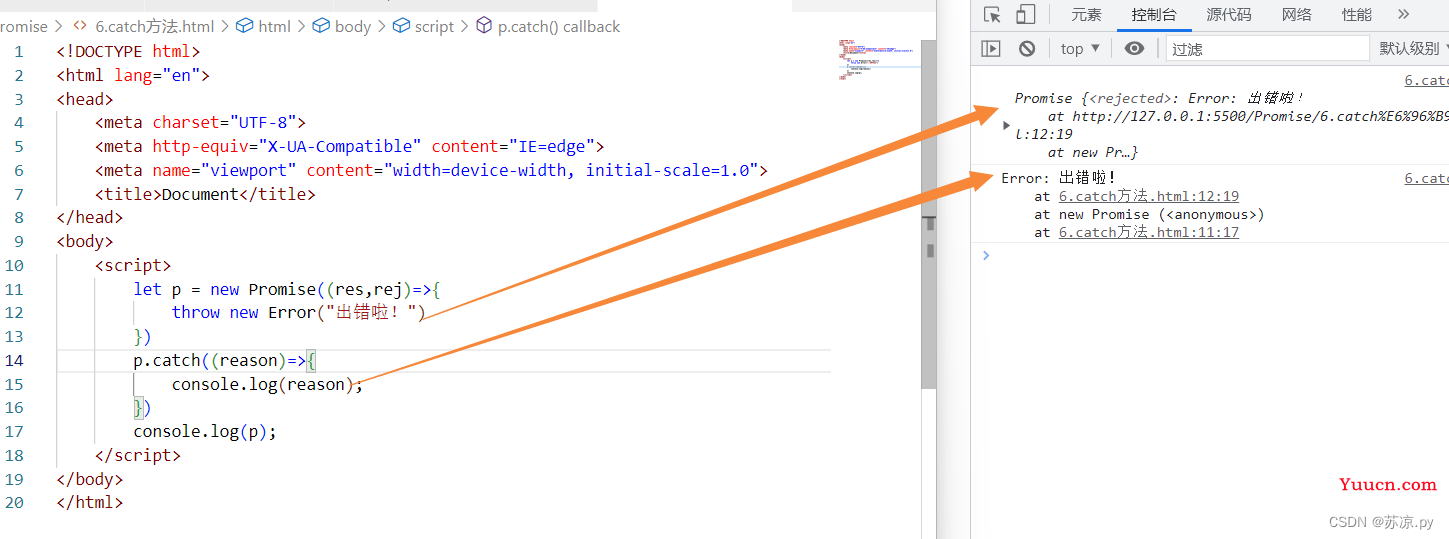This screenshot has width=1449, height=539.
Task: Click the throw new Error code line
Action: [x=299, y=312]
